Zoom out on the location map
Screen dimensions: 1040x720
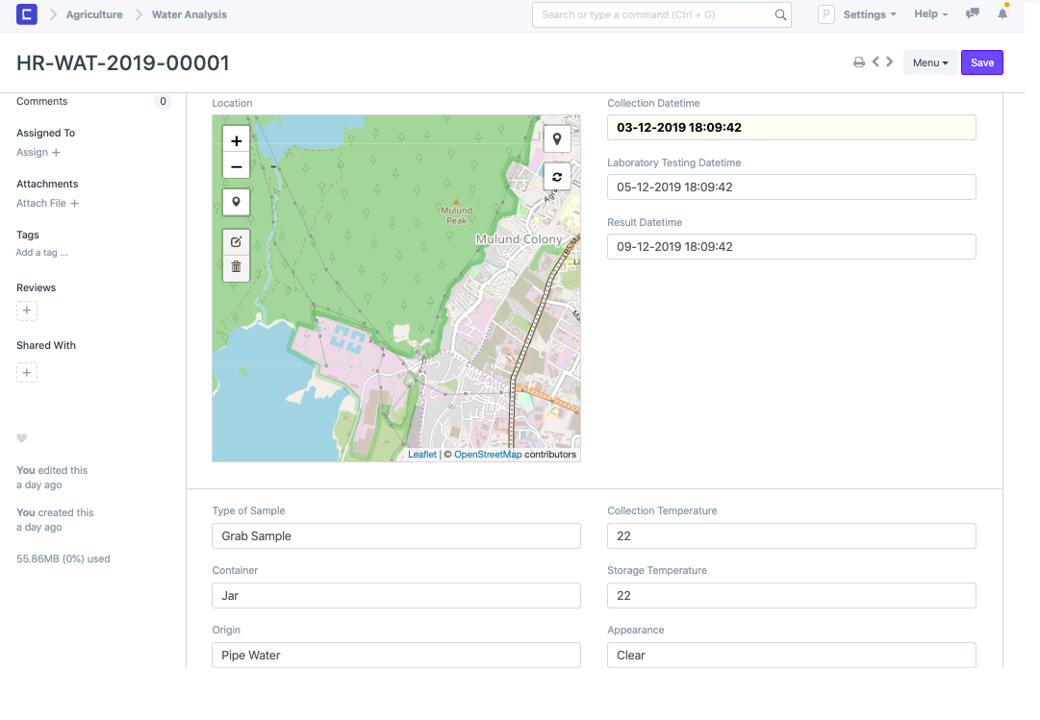coord(236,166)
